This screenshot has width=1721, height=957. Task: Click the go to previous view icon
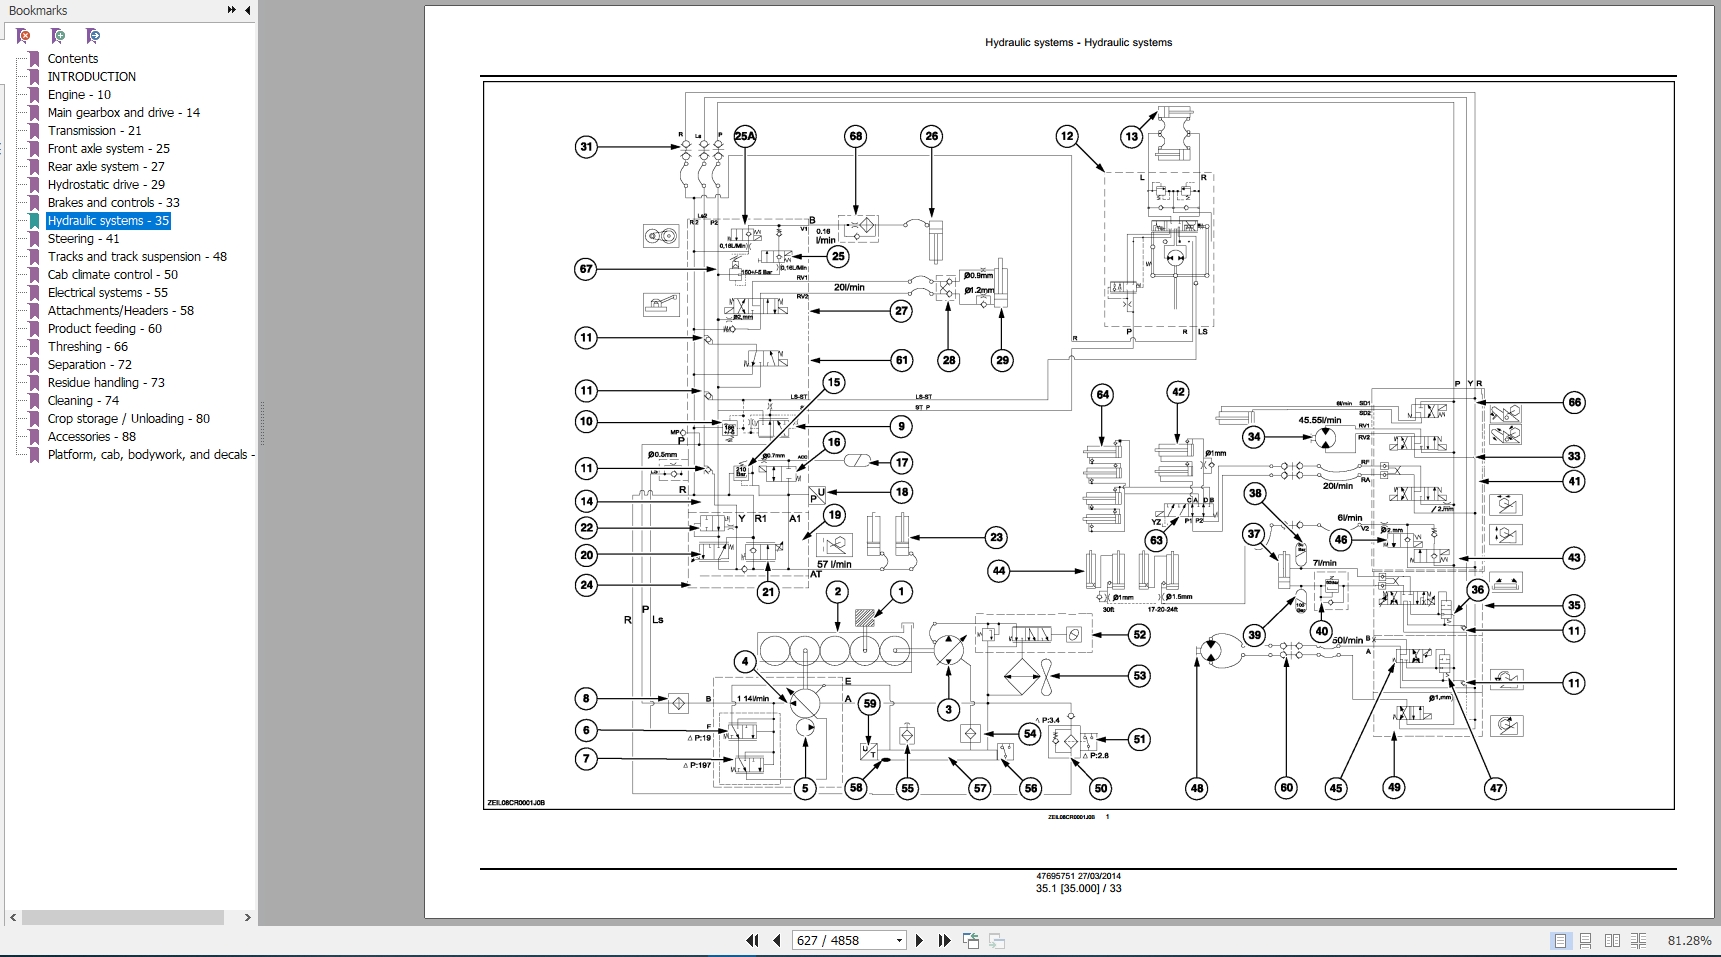(x=971, y=940)
